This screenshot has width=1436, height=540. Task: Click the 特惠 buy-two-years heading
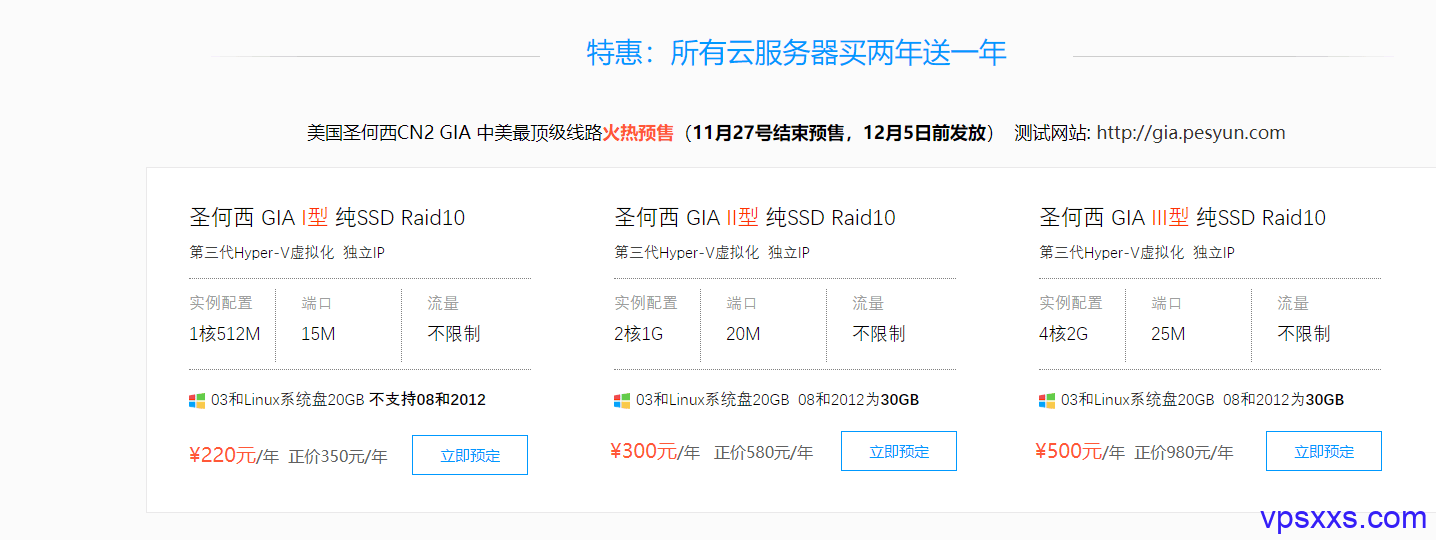[796, 53]
